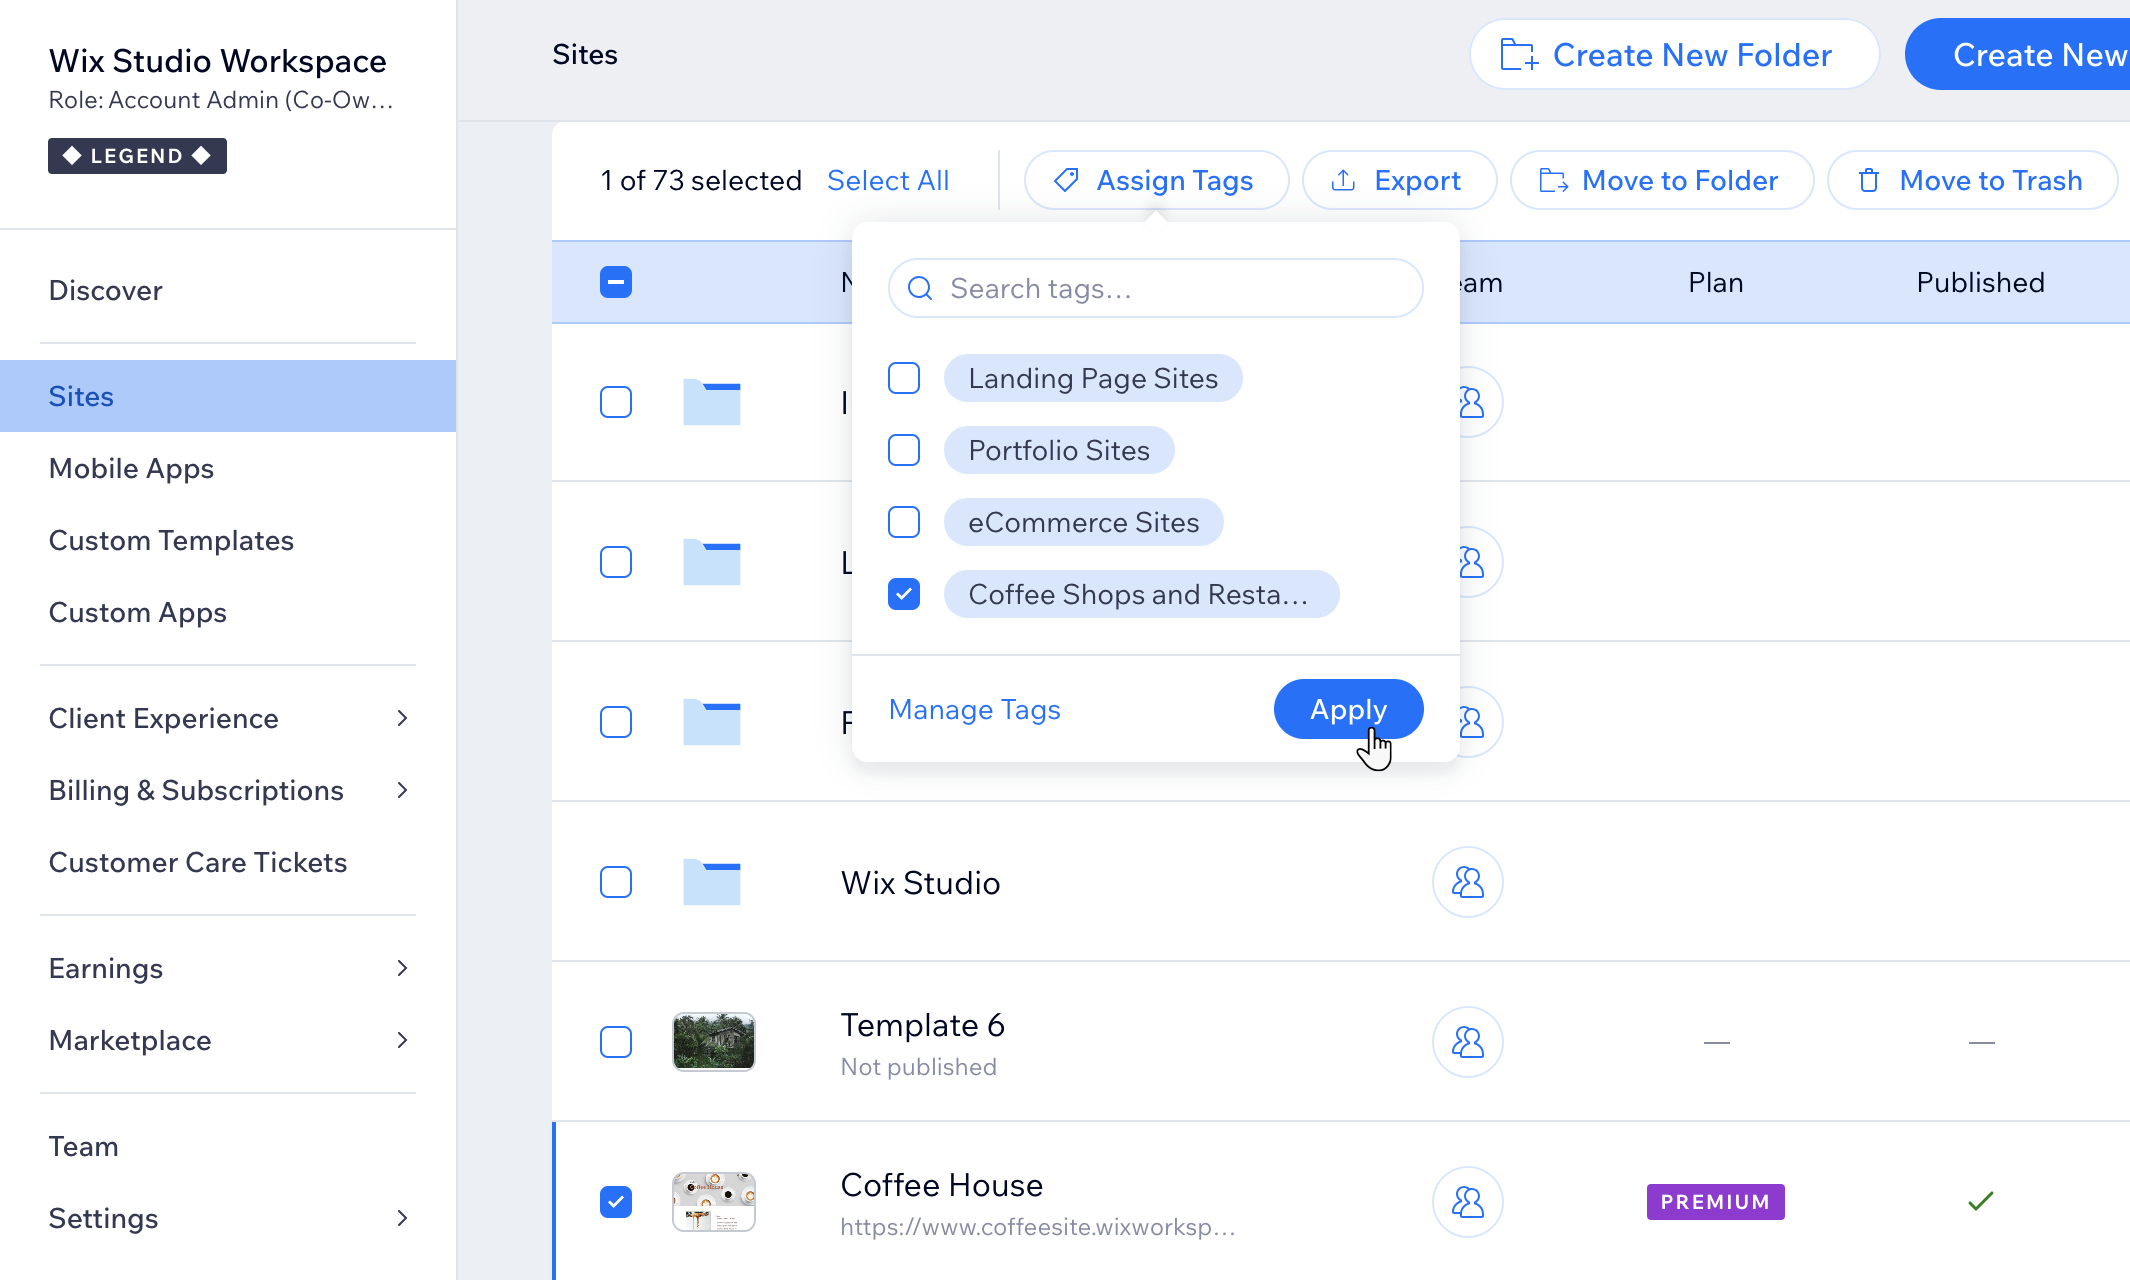
Task: Click the Coffee House site URL
Action: (x=1038, y=1227)
